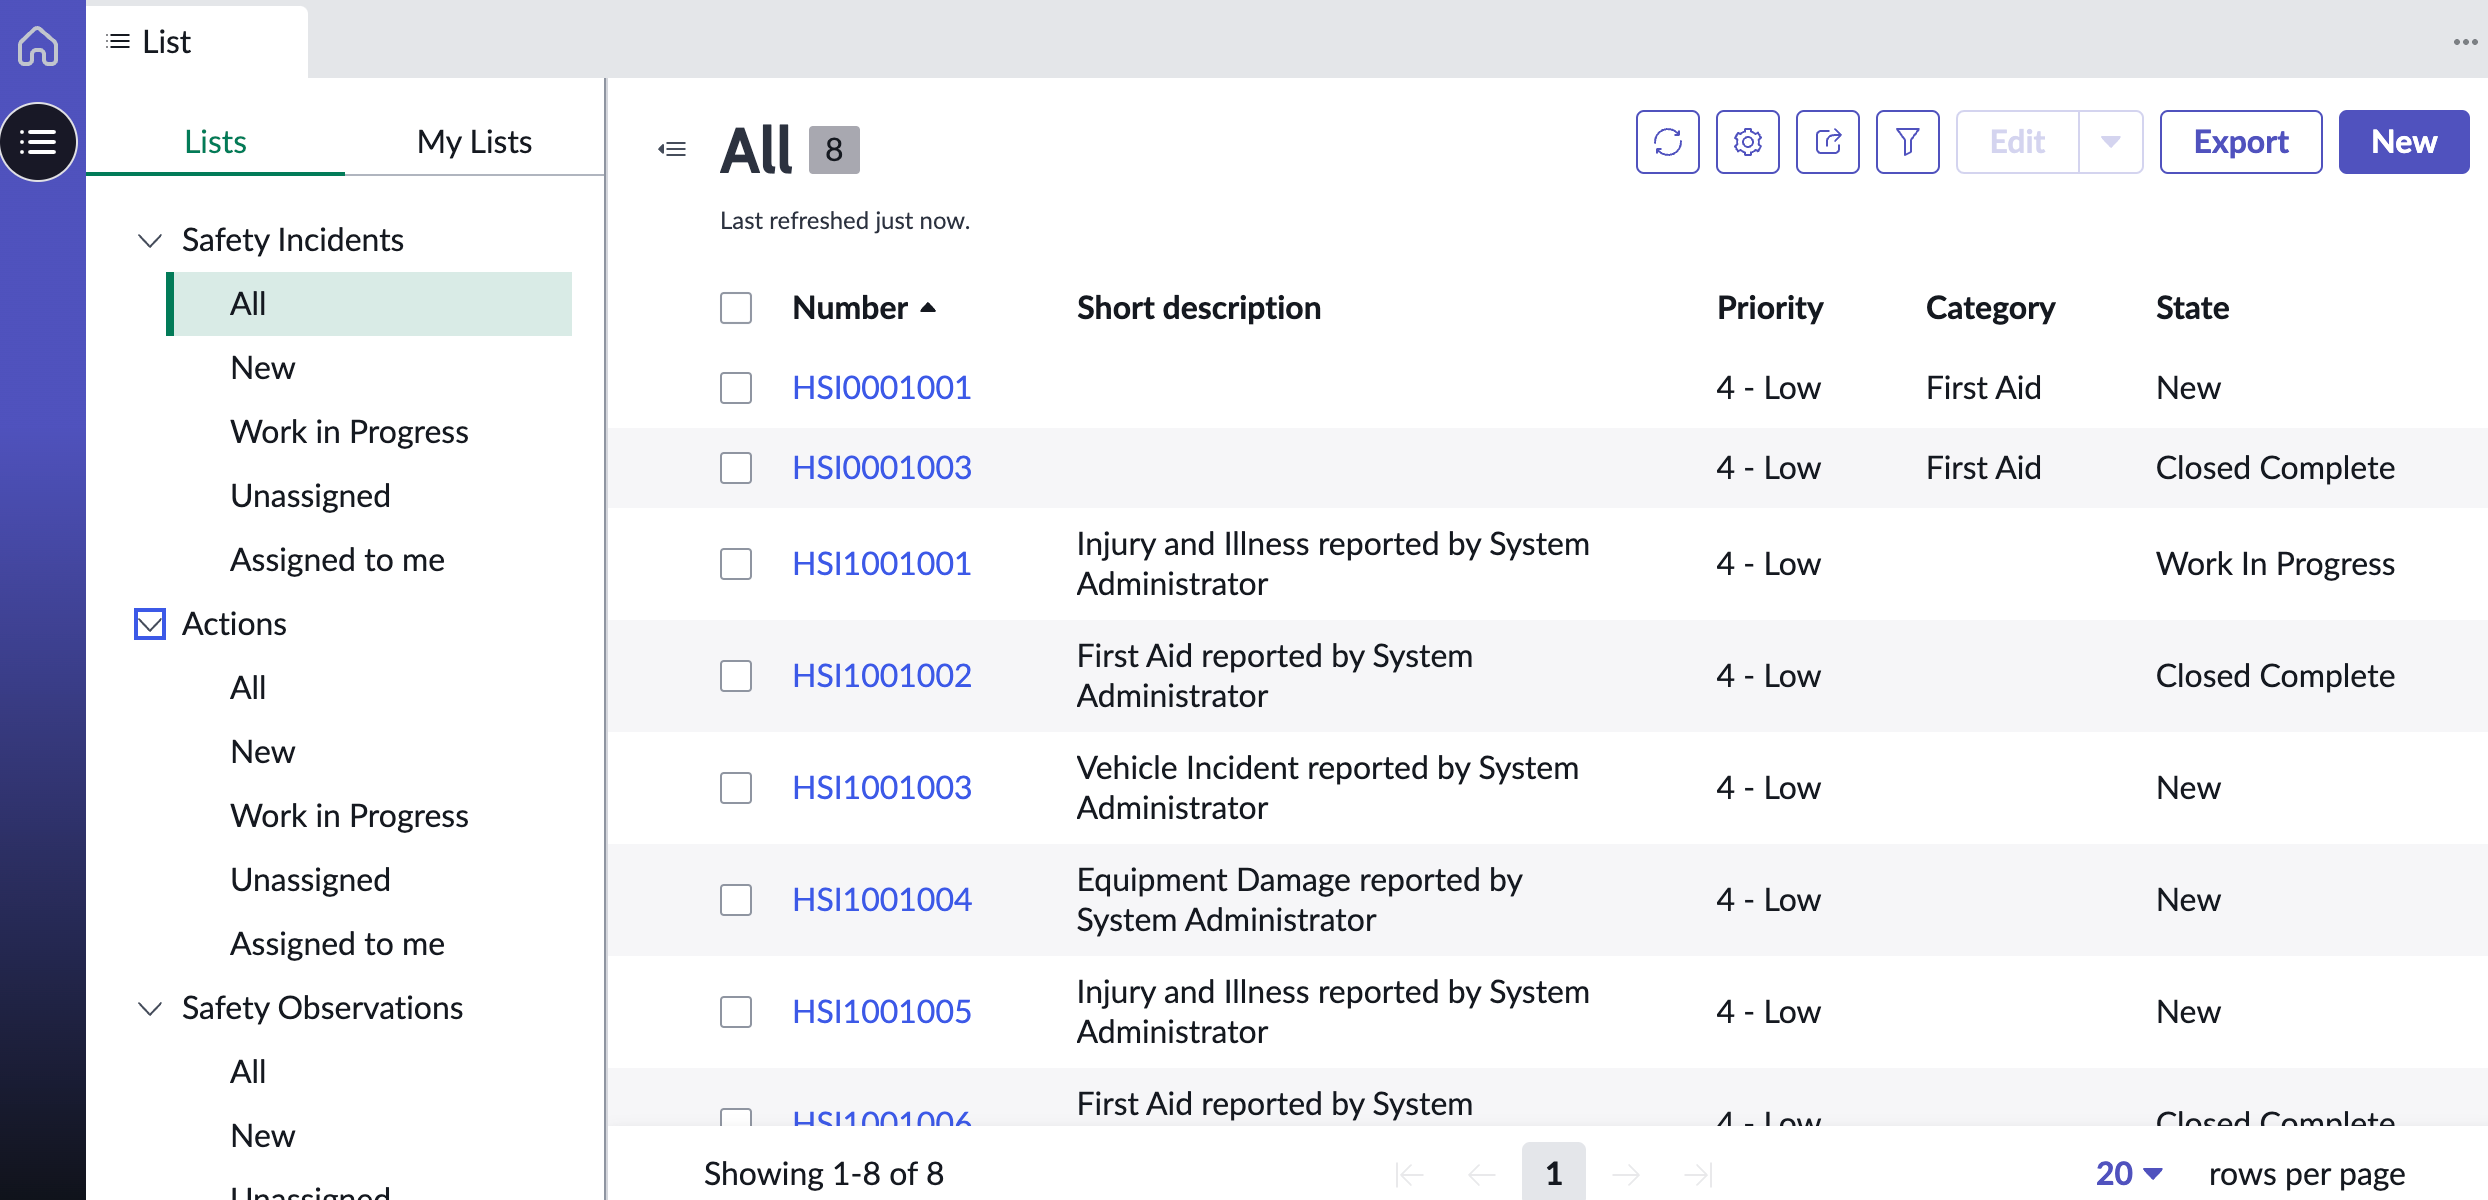Refresh the list with refresh icon

click(x=1667, y=142)
